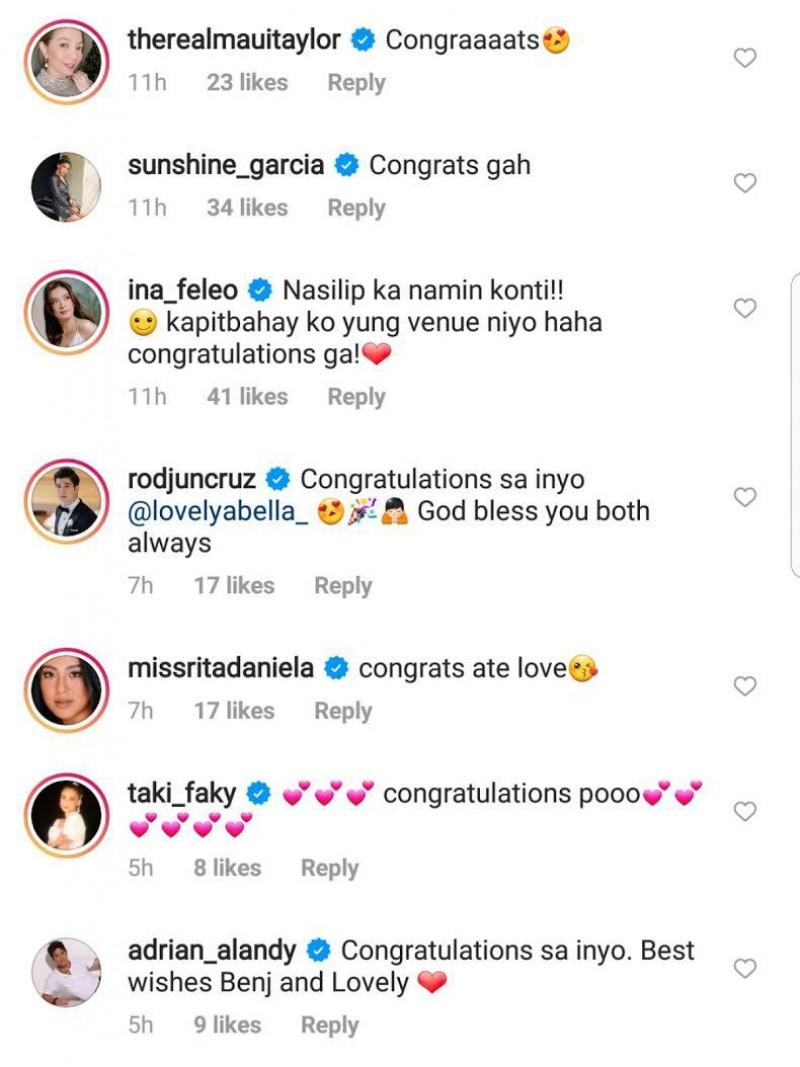
Task: Like missritadaniela's comment
Action: (745, 686)
